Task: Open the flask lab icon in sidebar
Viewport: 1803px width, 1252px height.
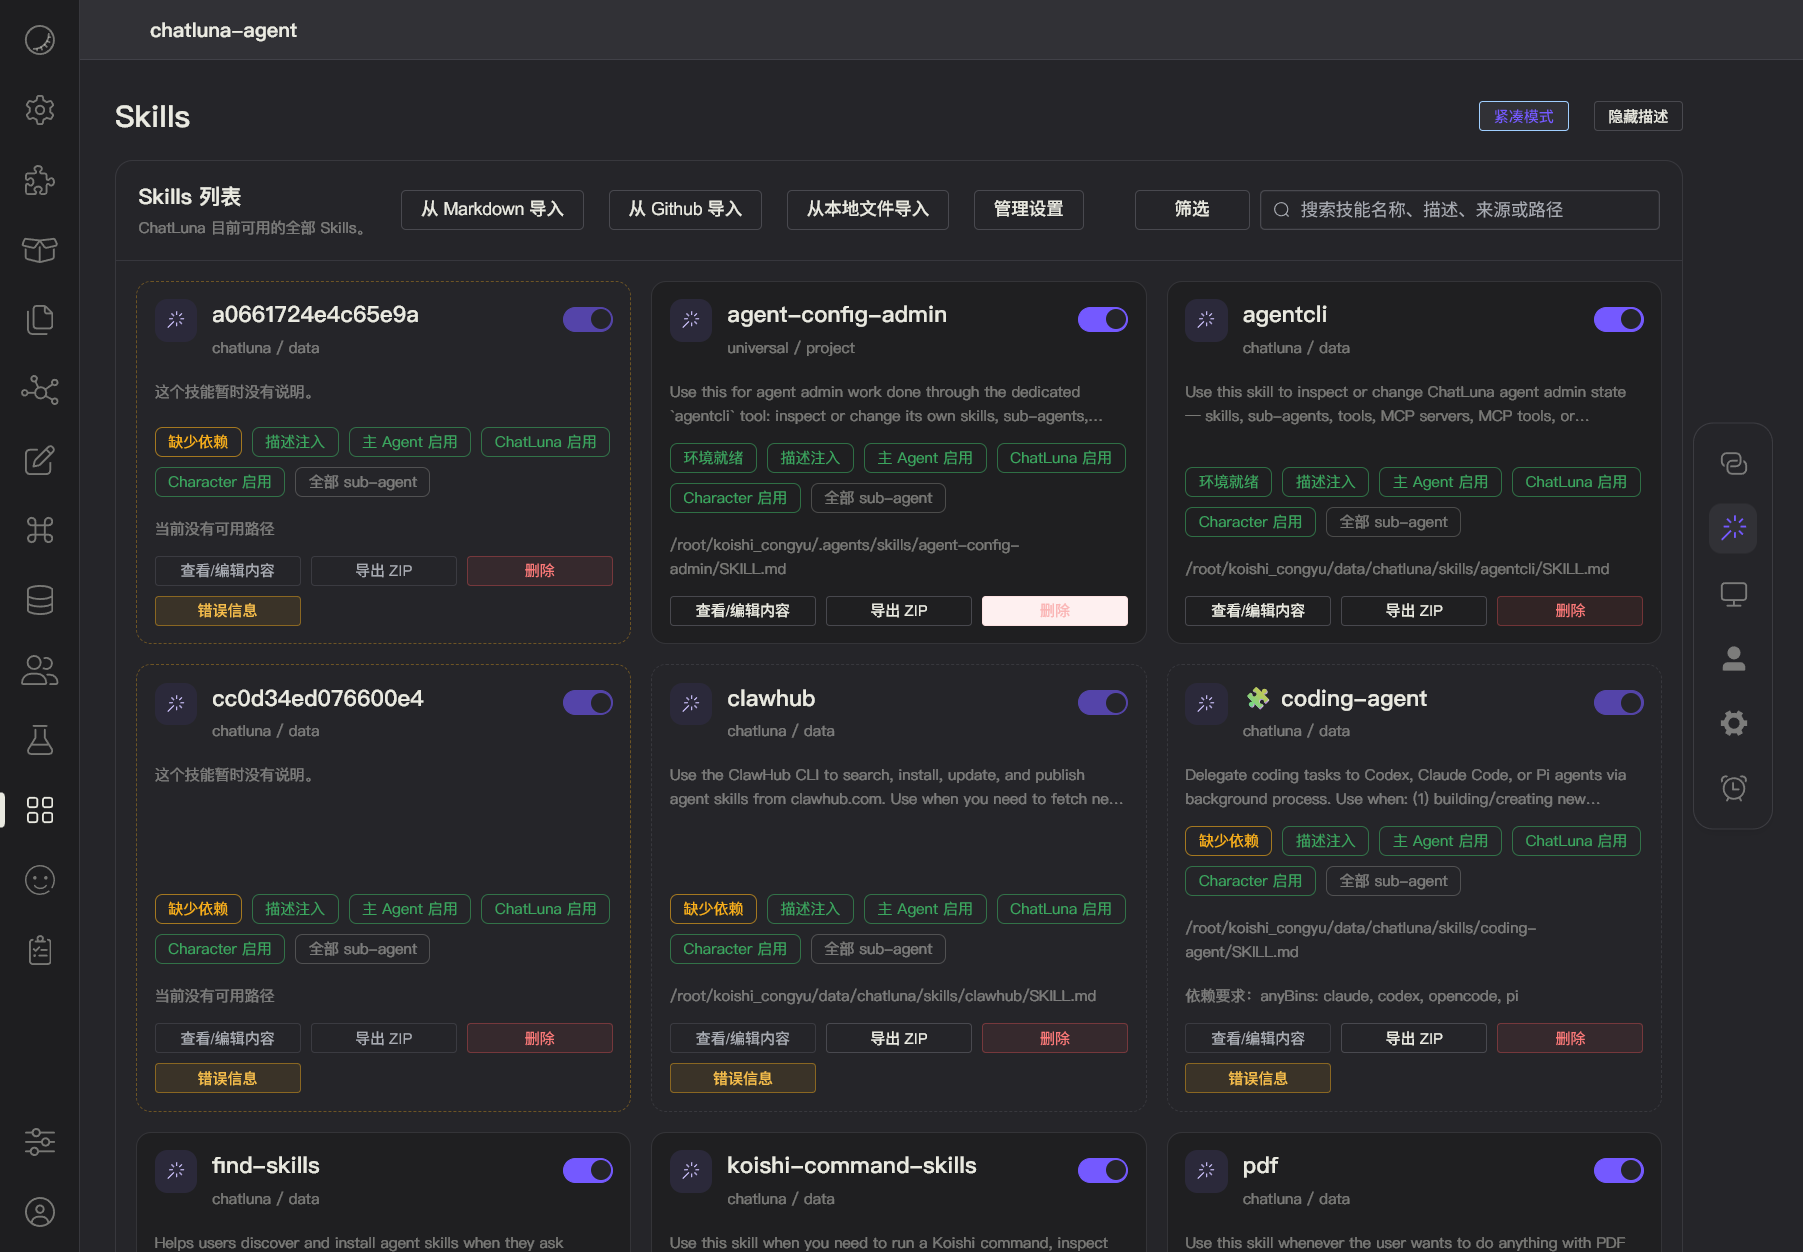Action: click(x=40, y=740)
